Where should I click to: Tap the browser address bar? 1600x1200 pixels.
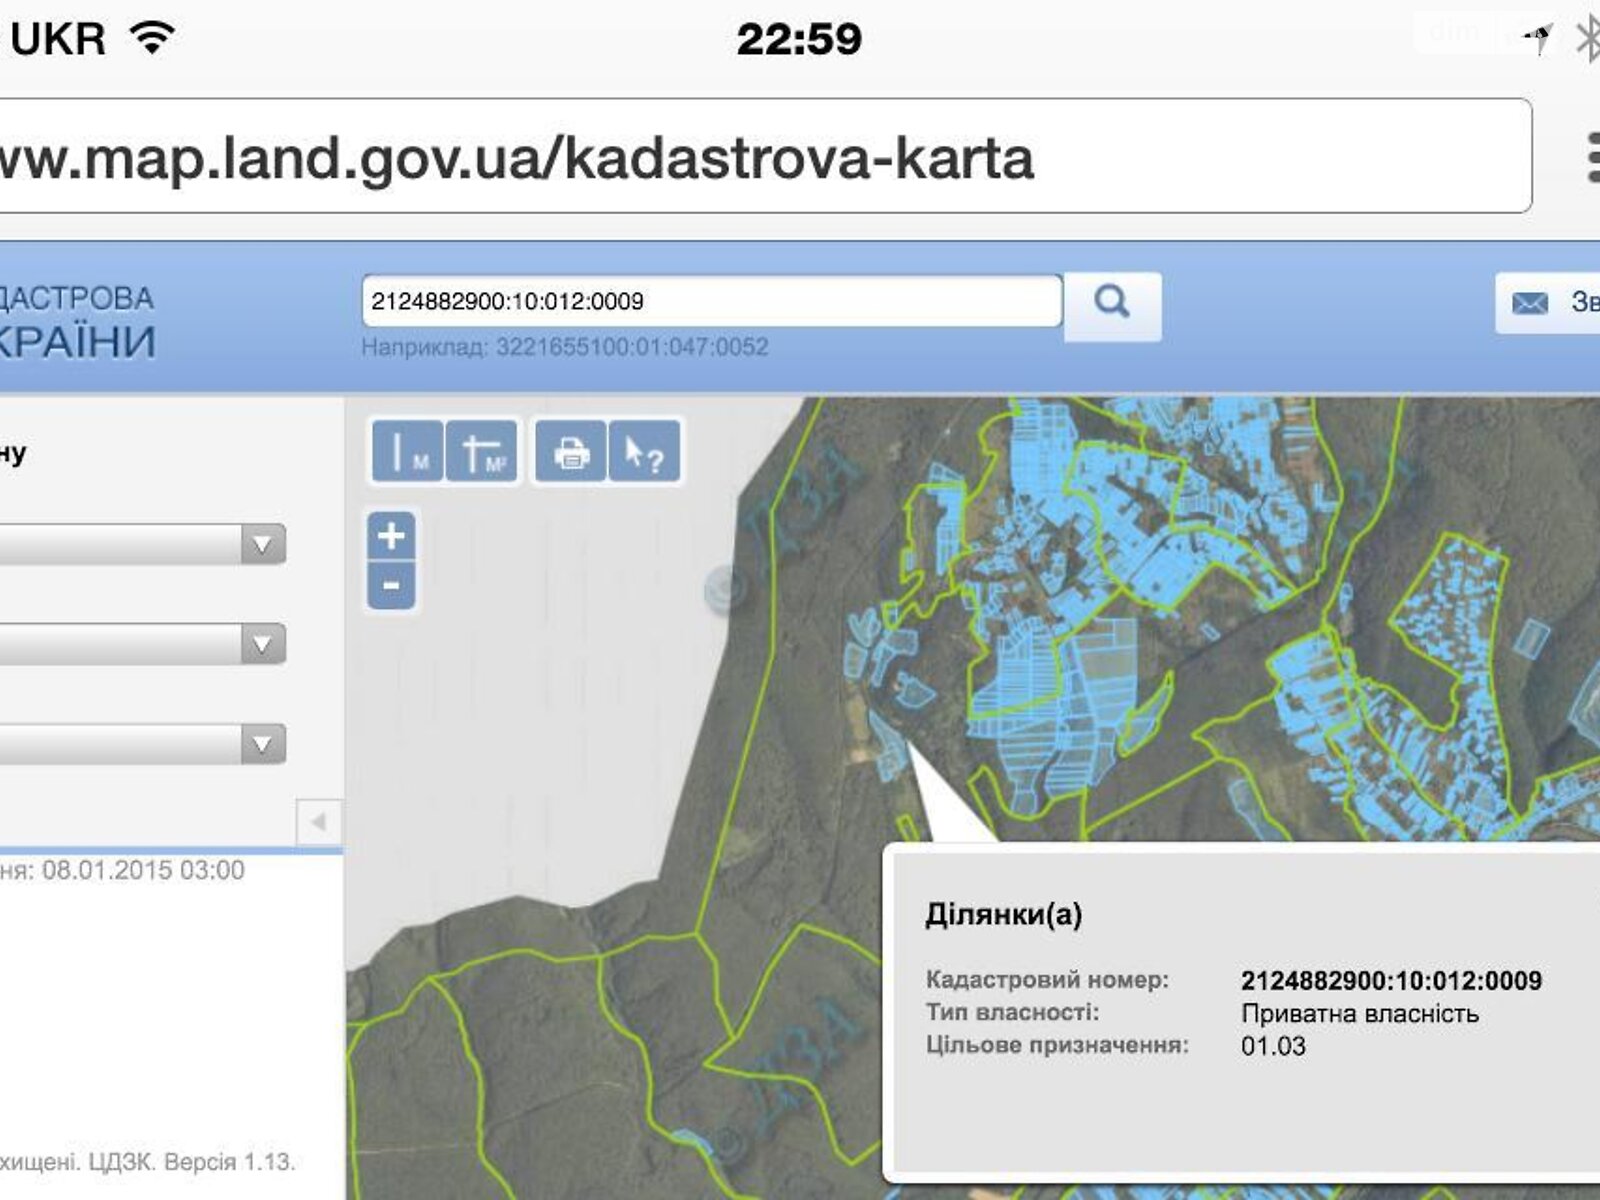click(x=760, y=157)
